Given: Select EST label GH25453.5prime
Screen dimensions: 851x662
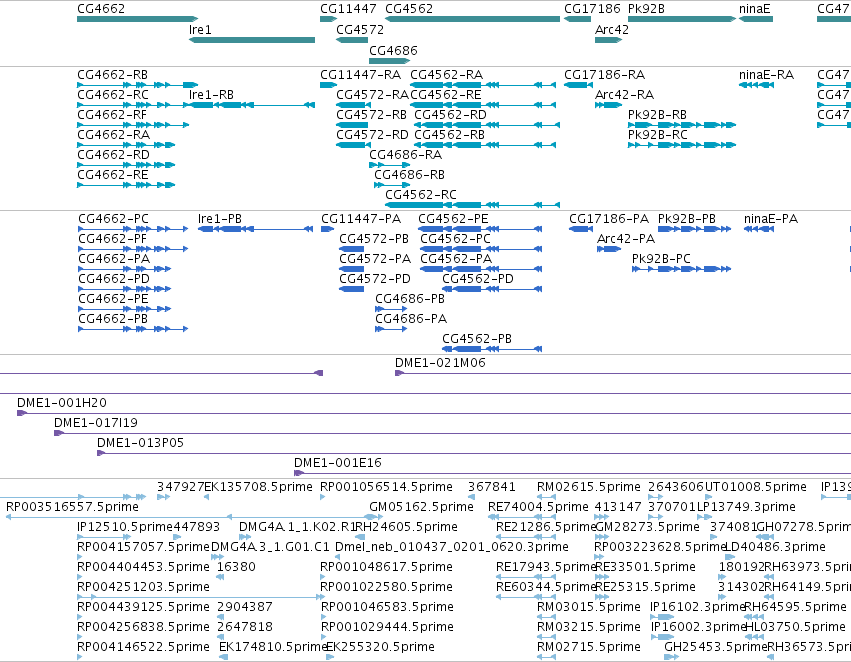Looking at the screenshot, I should (x=715, y=647).
